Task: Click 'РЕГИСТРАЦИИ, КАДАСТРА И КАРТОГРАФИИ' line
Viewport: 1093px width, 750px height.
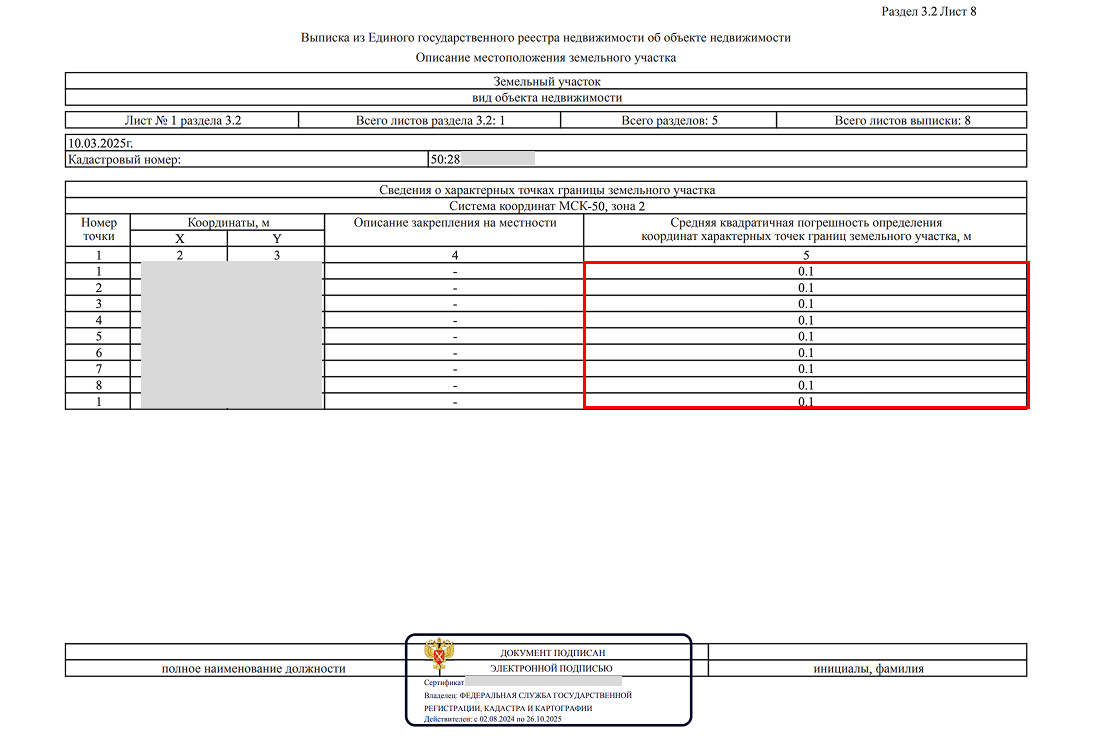Action: 508,708
